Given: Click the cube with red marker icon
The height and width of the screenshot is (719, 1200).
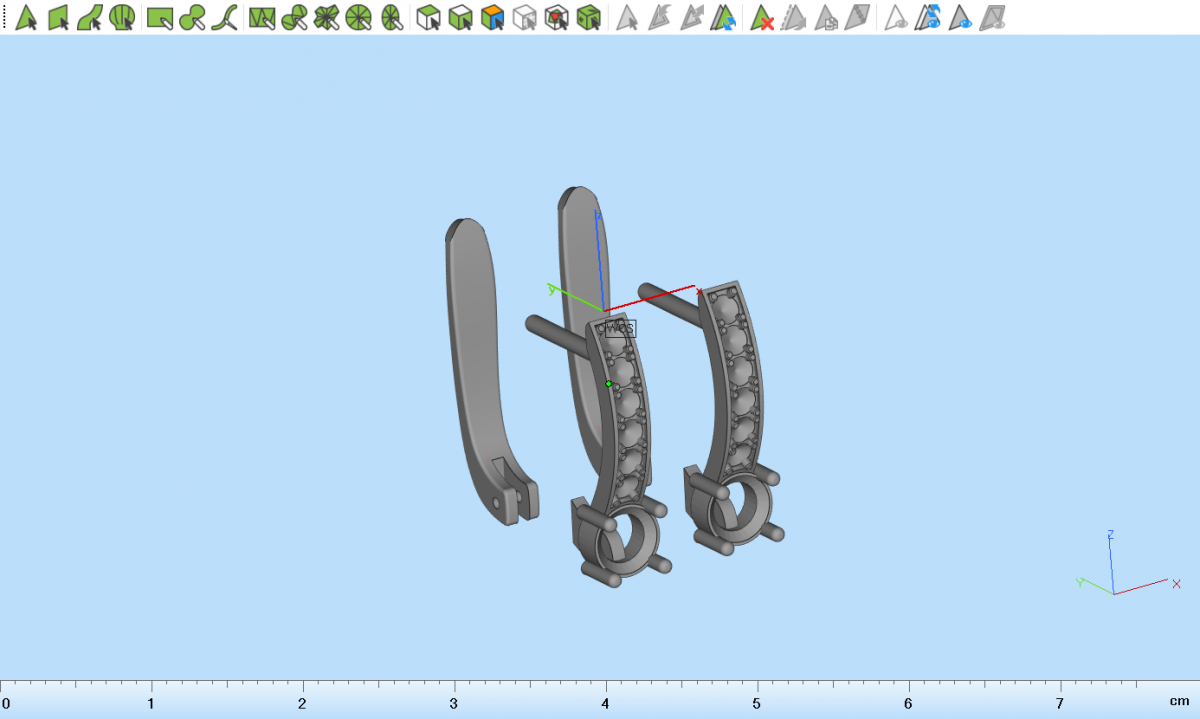Looking at the screenshot, I should (x=557, y=17).
